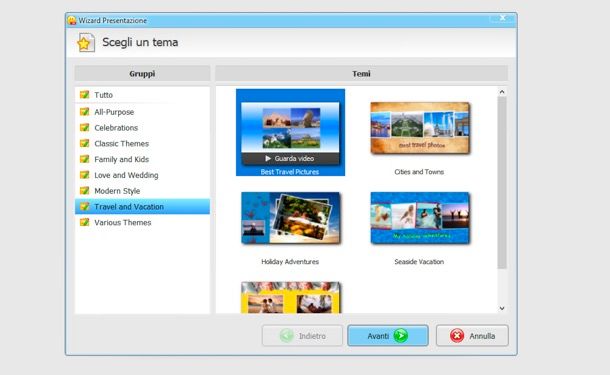This screenshot has height=375, width=610.
Task: Click the green arrow icon on Avanti
Action: (400, 335)
